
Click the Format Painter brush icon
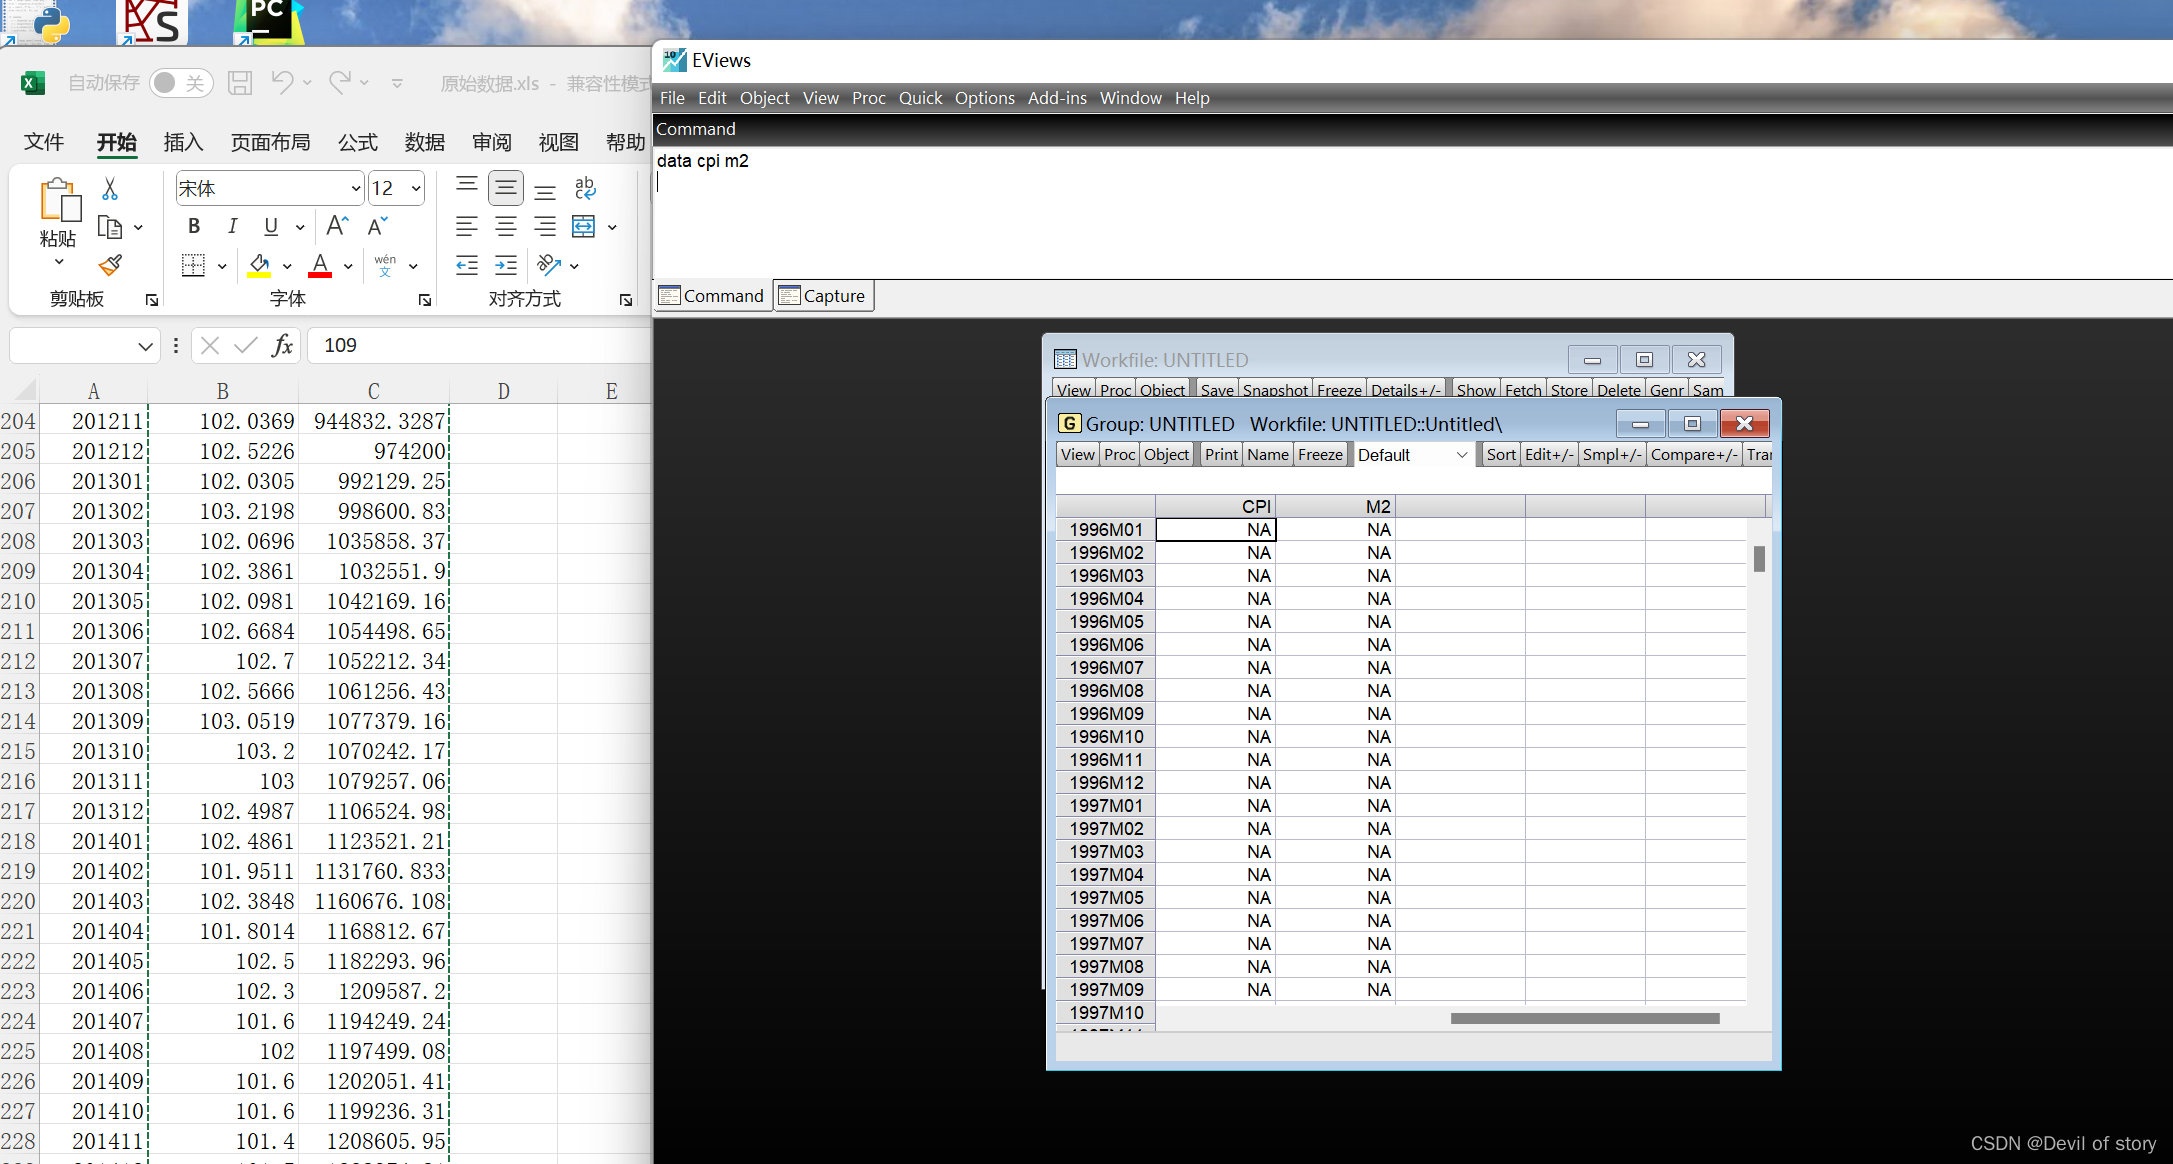point(110,265)
